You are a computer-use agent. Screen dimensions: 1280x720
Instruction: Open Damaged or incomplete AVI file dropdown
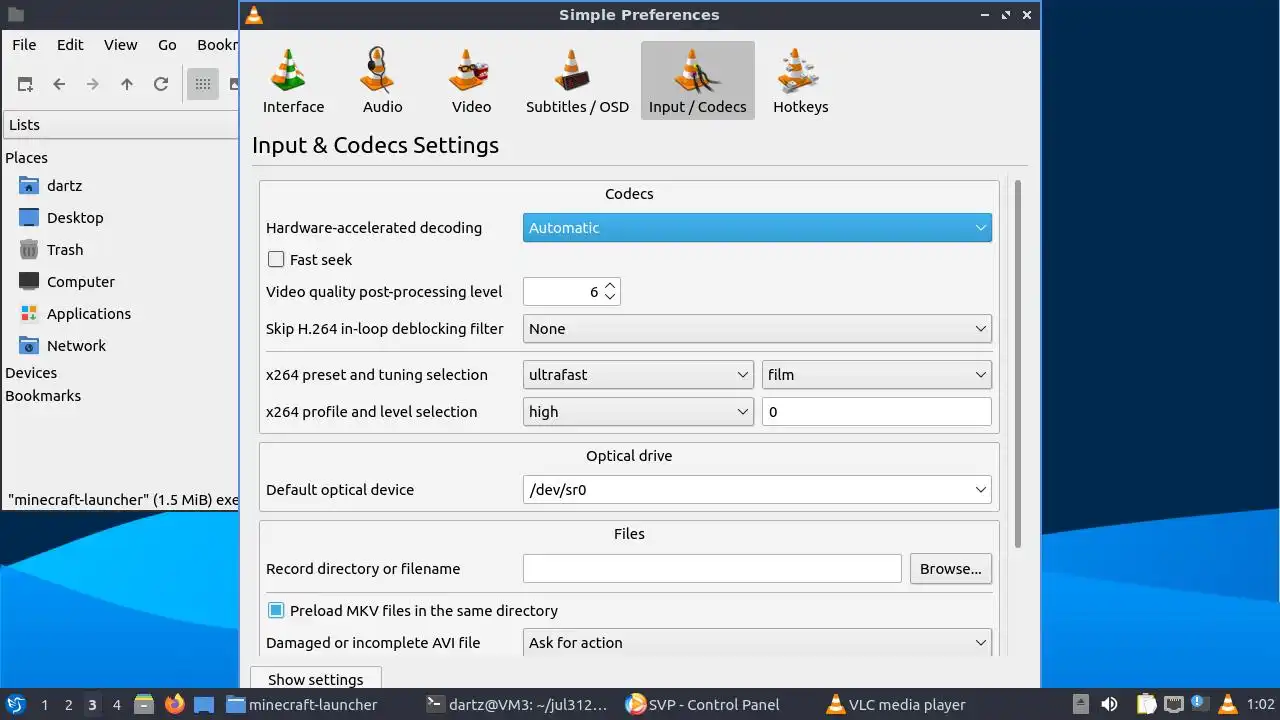click(757, 643)
